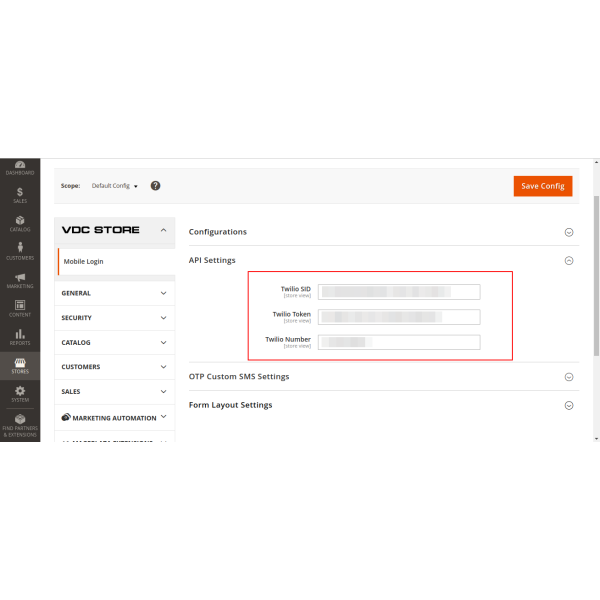Expand Form Layout Settings section

tap(569, 405)
